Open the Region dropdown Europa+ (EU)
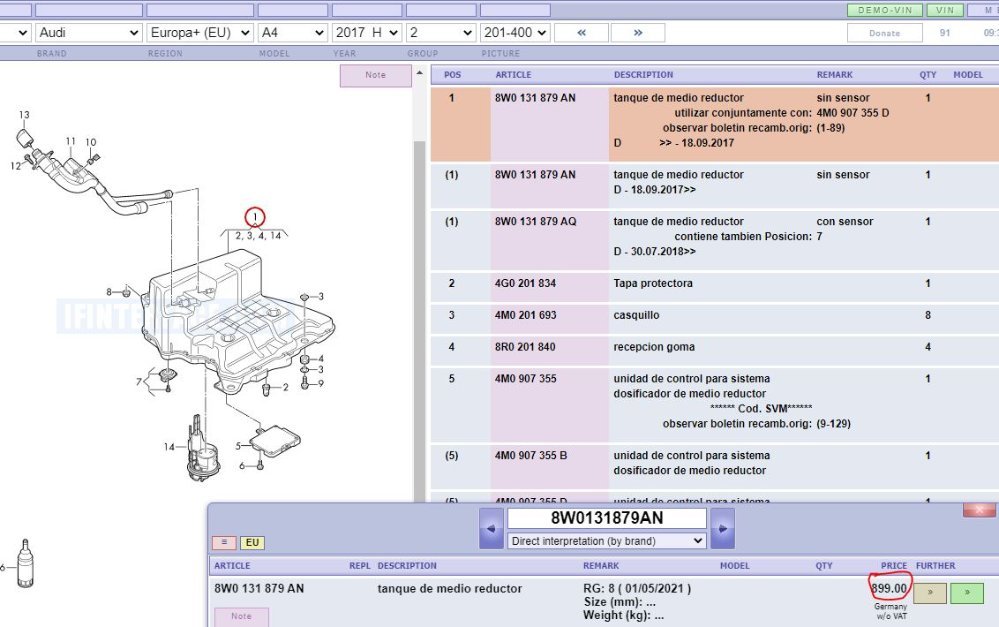This screenshot has height=627, width=999. click(x=199, y=32)
